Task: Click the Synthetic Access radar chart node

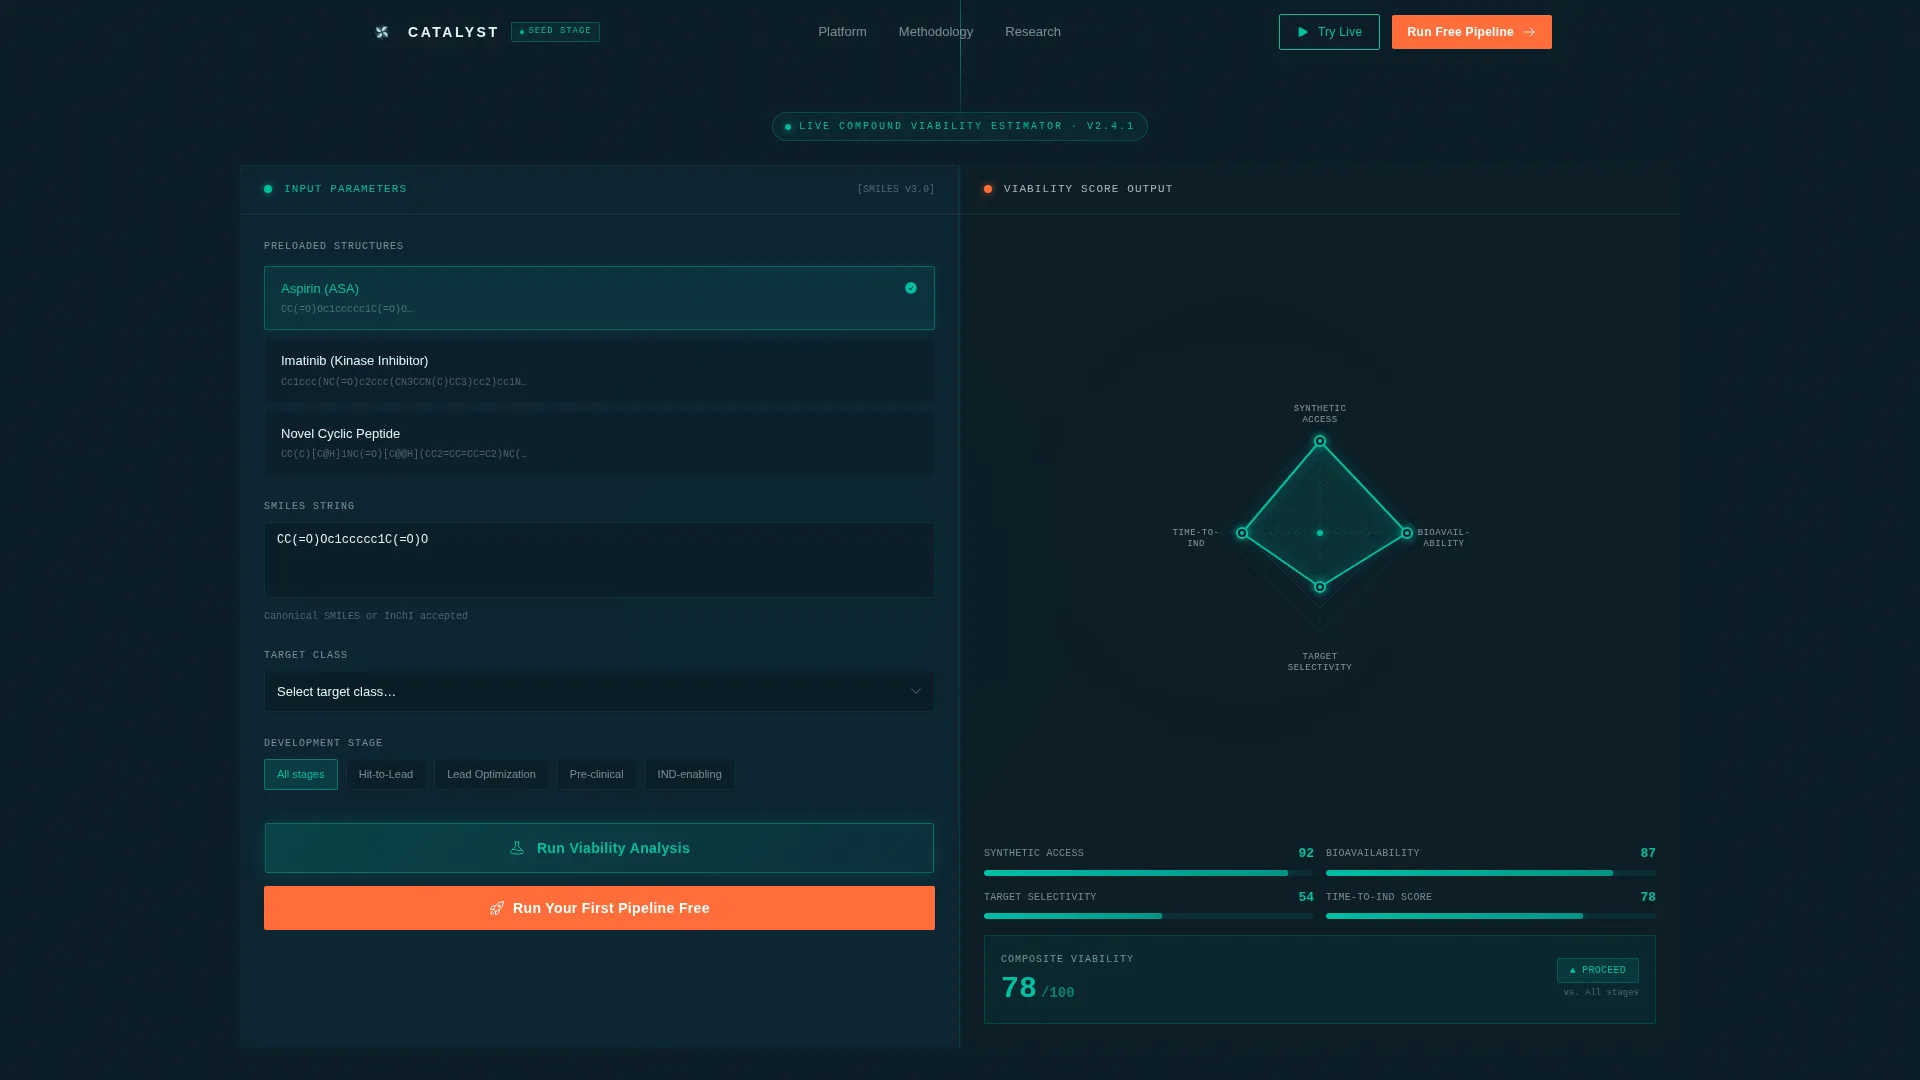Action: 1320,441
